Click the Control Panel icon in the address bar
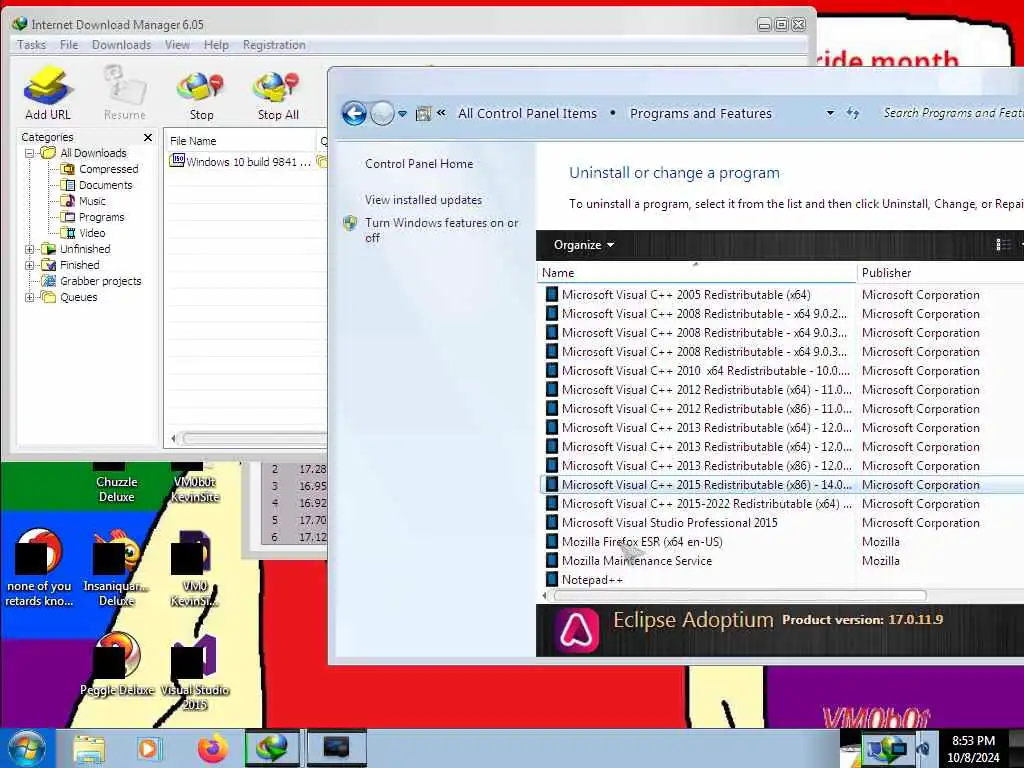 (x=423, y=114)
